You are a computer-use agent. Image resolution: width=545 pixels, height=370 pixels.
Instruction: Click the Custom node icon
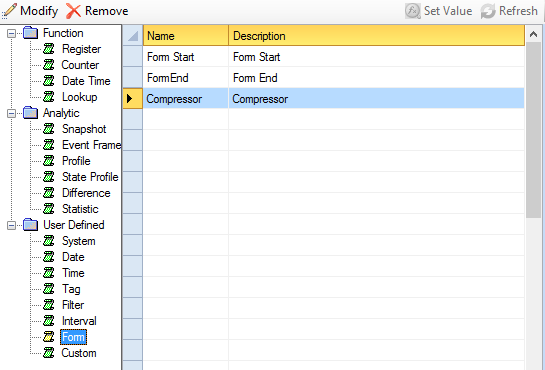[49, 353]
